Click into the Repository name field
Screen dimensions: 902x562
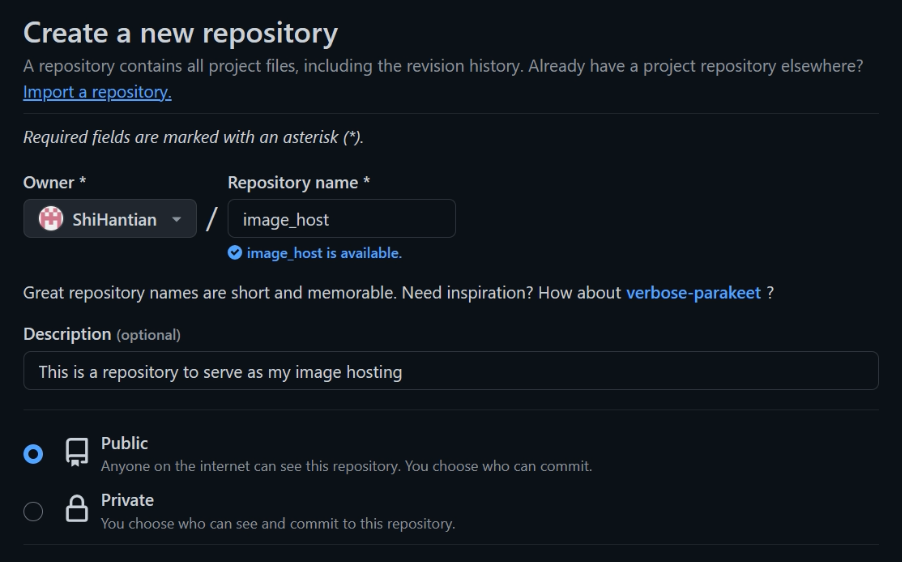point(341,219)
